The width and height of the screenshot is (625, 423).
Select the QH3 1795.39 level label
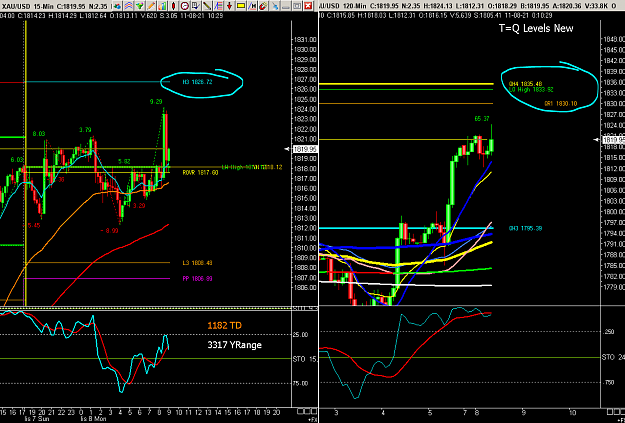[x=525, y=228]
